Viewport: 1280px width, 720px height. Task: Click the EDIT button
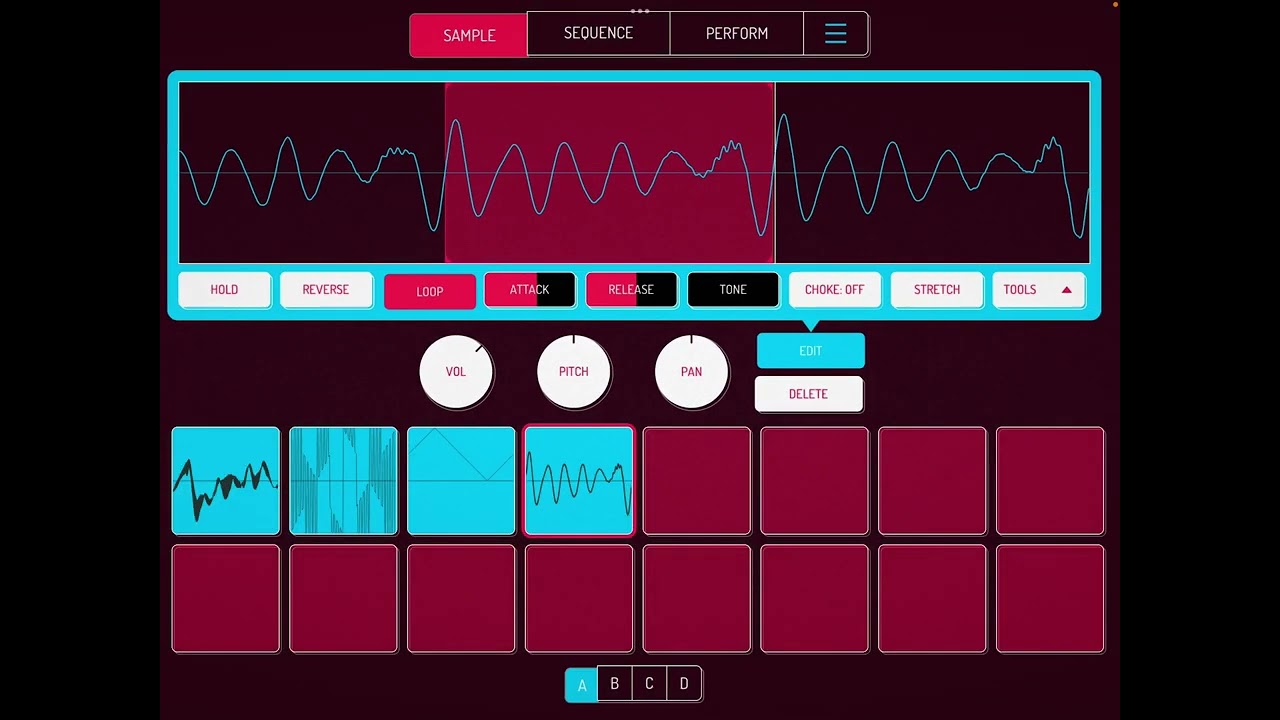[x=811, y=351]
